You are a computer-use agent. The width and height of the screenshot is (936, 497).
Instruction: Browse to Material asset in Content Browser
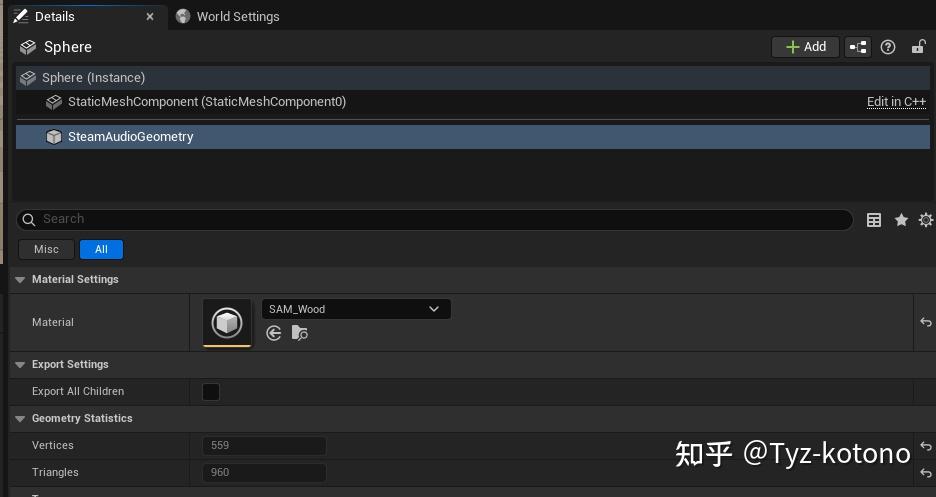pyautogui.click(x=300, y=333)
